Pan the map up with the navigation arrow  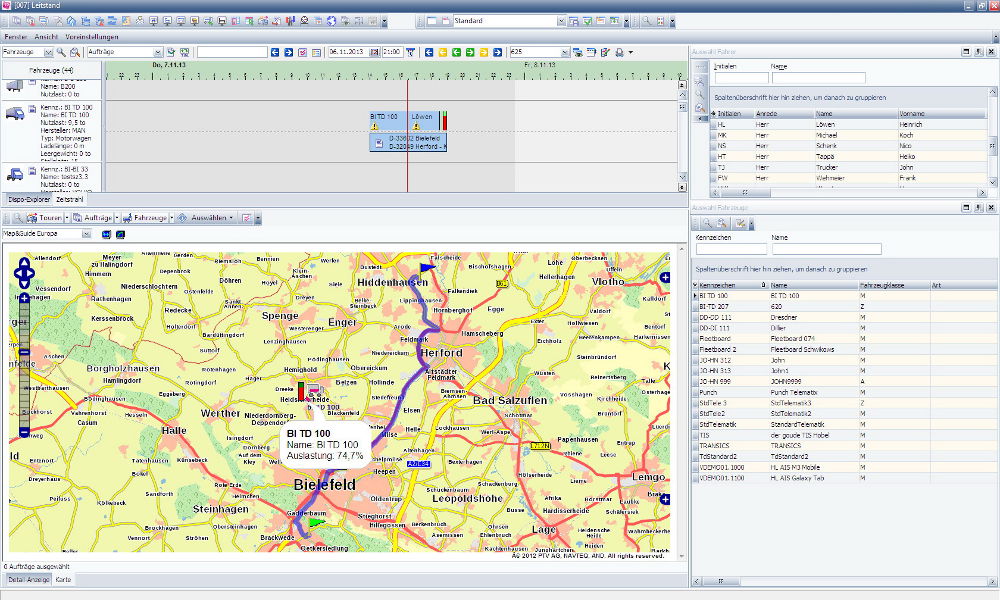tap(24, 261)
